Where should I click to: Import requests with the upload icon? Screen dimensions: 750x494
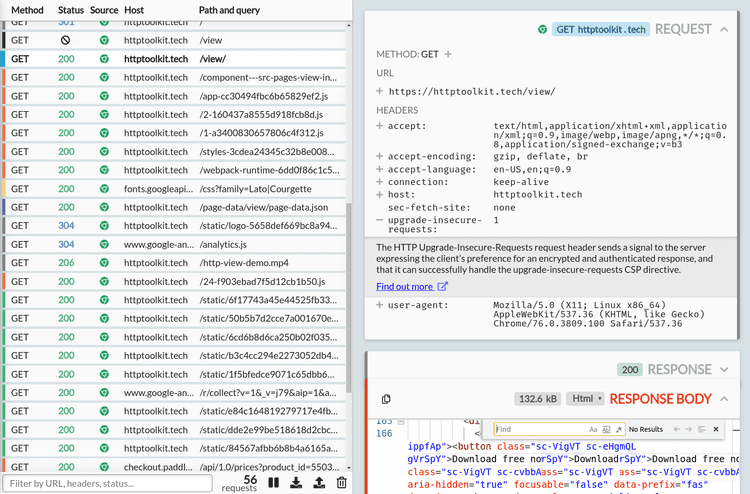[319, 482]
